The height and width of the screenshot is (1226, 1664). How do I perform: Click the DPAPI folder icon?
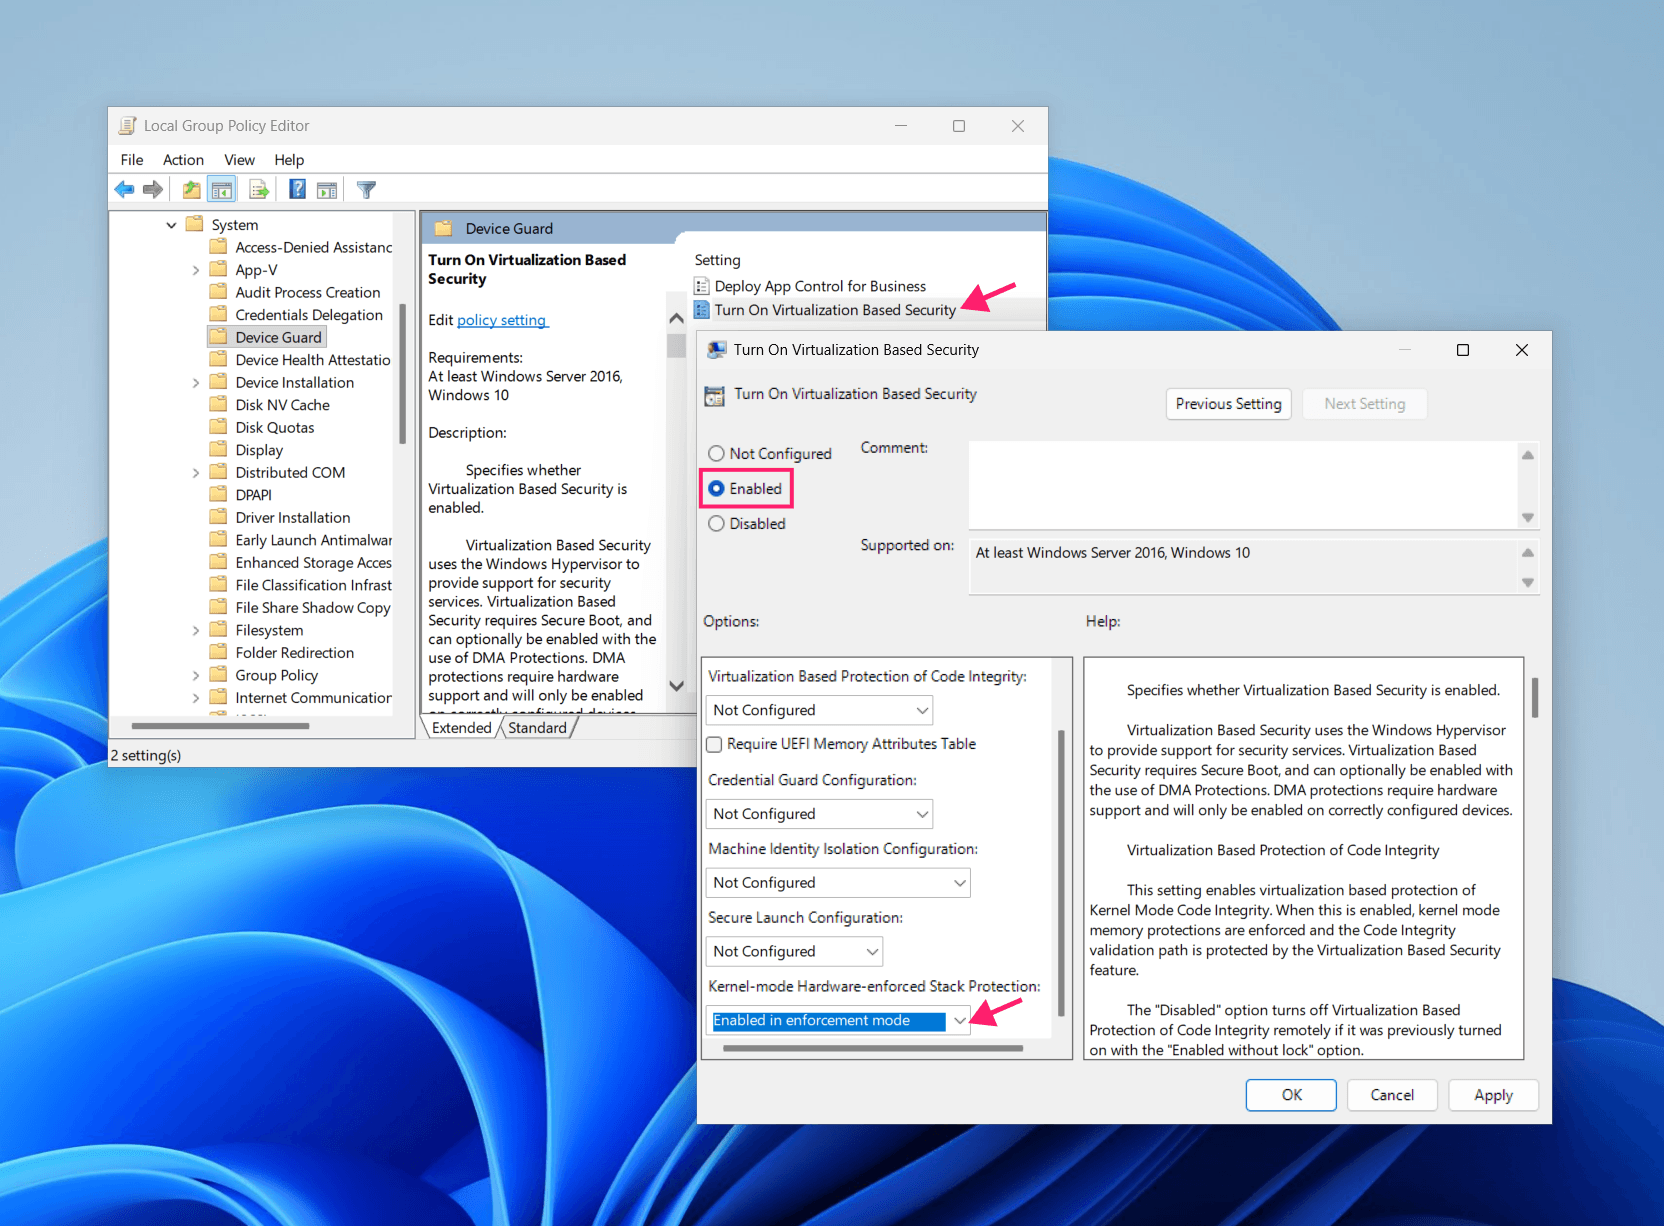coord(218,494)
